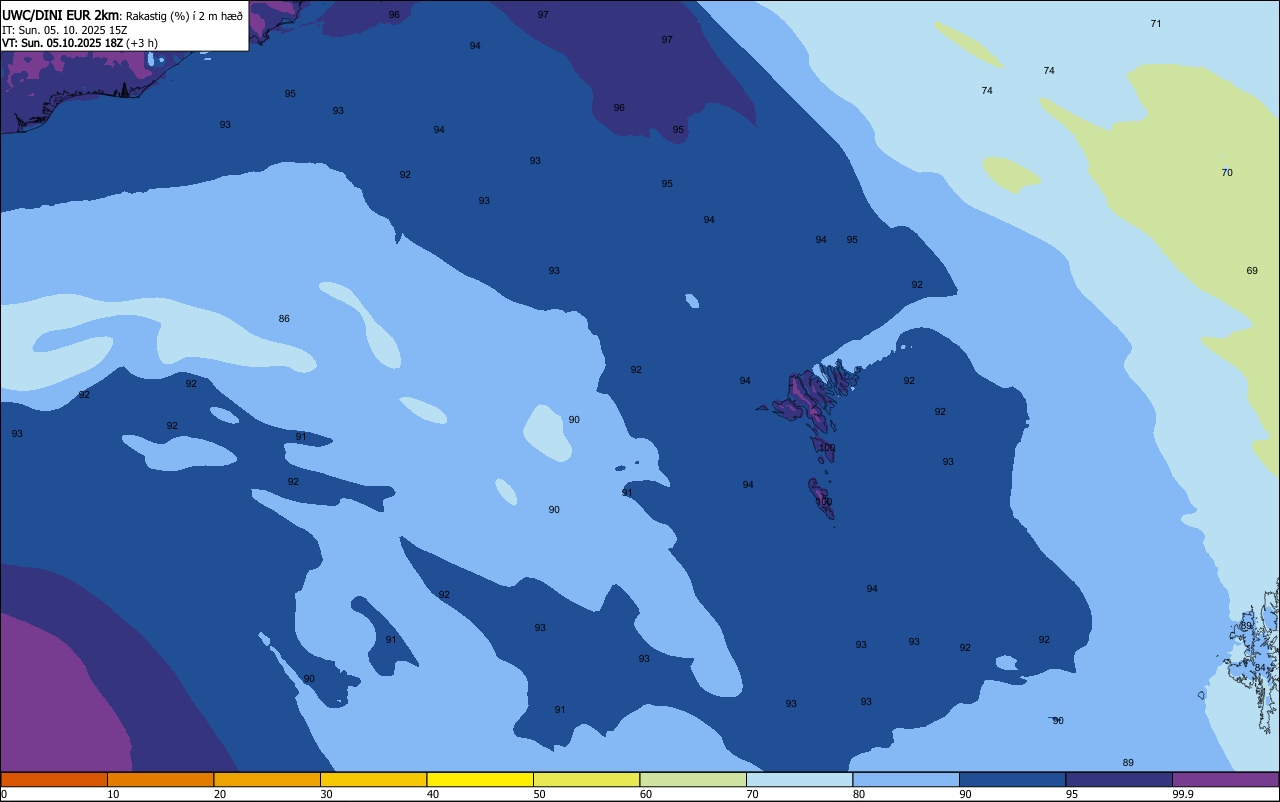
Task: Click the humidity value 71 on the map
Action: pyautogui.click(x=1156, y=23)
